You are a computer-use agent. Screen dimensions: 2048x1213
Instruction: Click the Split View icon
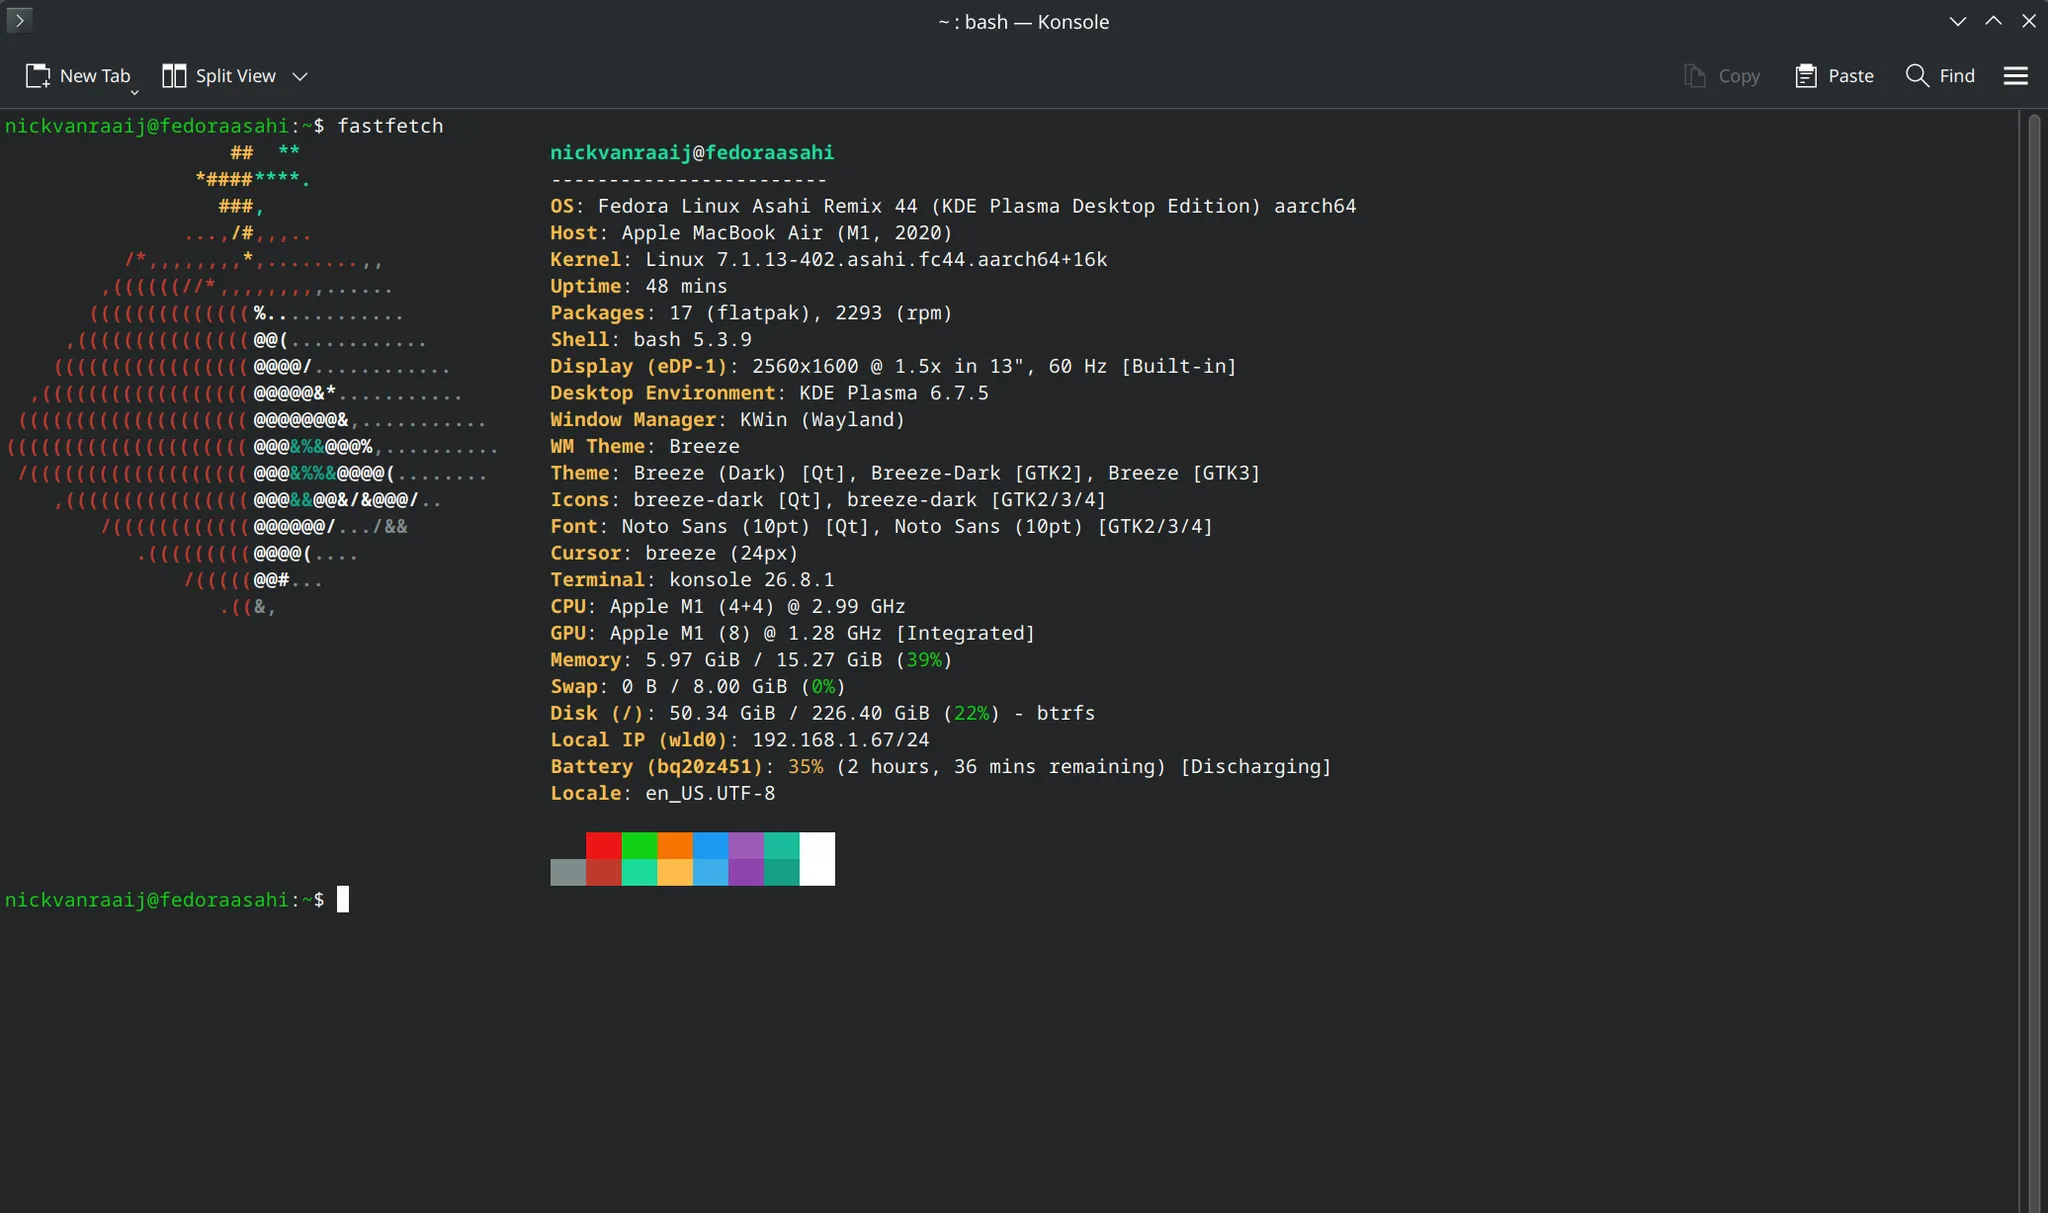(x=174, y=76)
